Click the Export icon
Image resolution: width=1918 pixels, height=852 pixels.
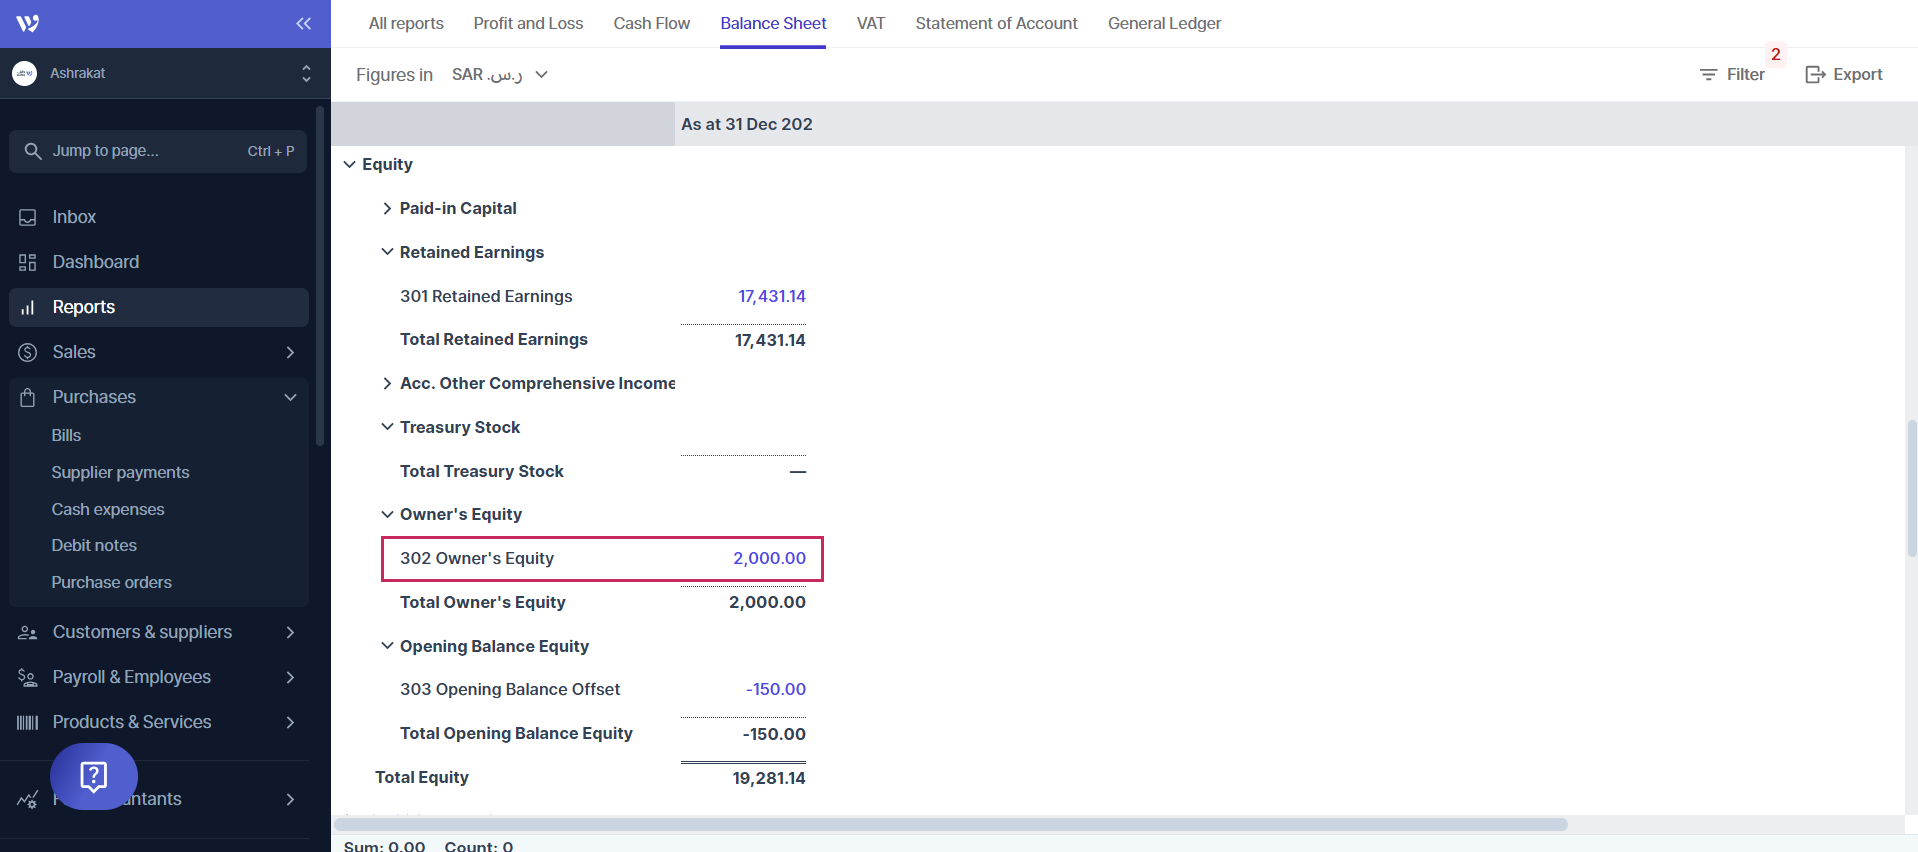pyautogui.click(x=1815, y=75)
